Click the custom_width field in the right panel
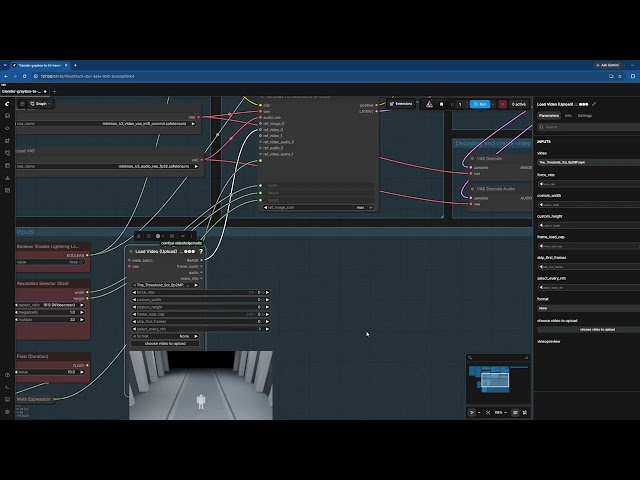This screenshot has width=640, height=480. pyautogui.click(x=589, y=204)
